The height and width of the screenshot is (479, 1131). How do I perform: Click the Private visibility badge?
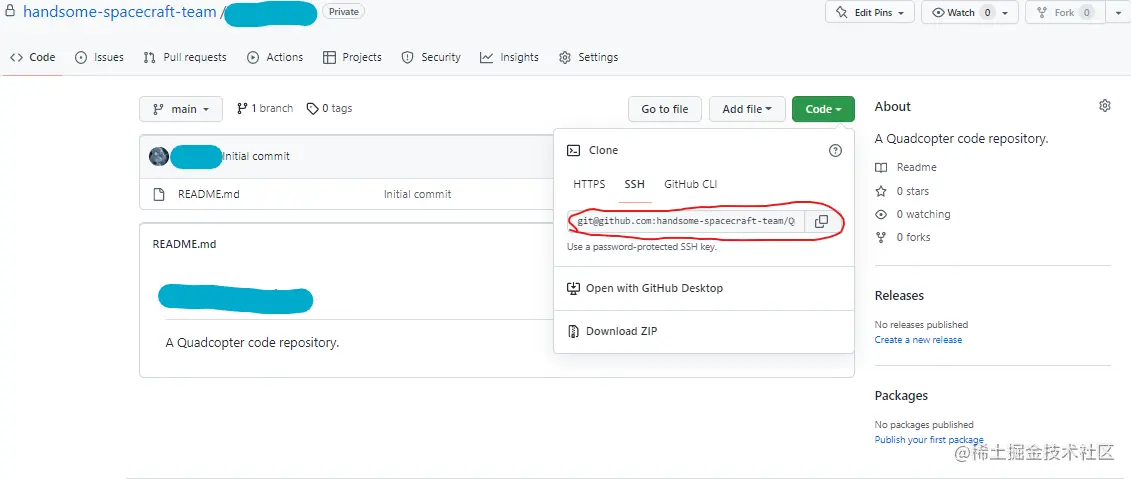point(343,12)
